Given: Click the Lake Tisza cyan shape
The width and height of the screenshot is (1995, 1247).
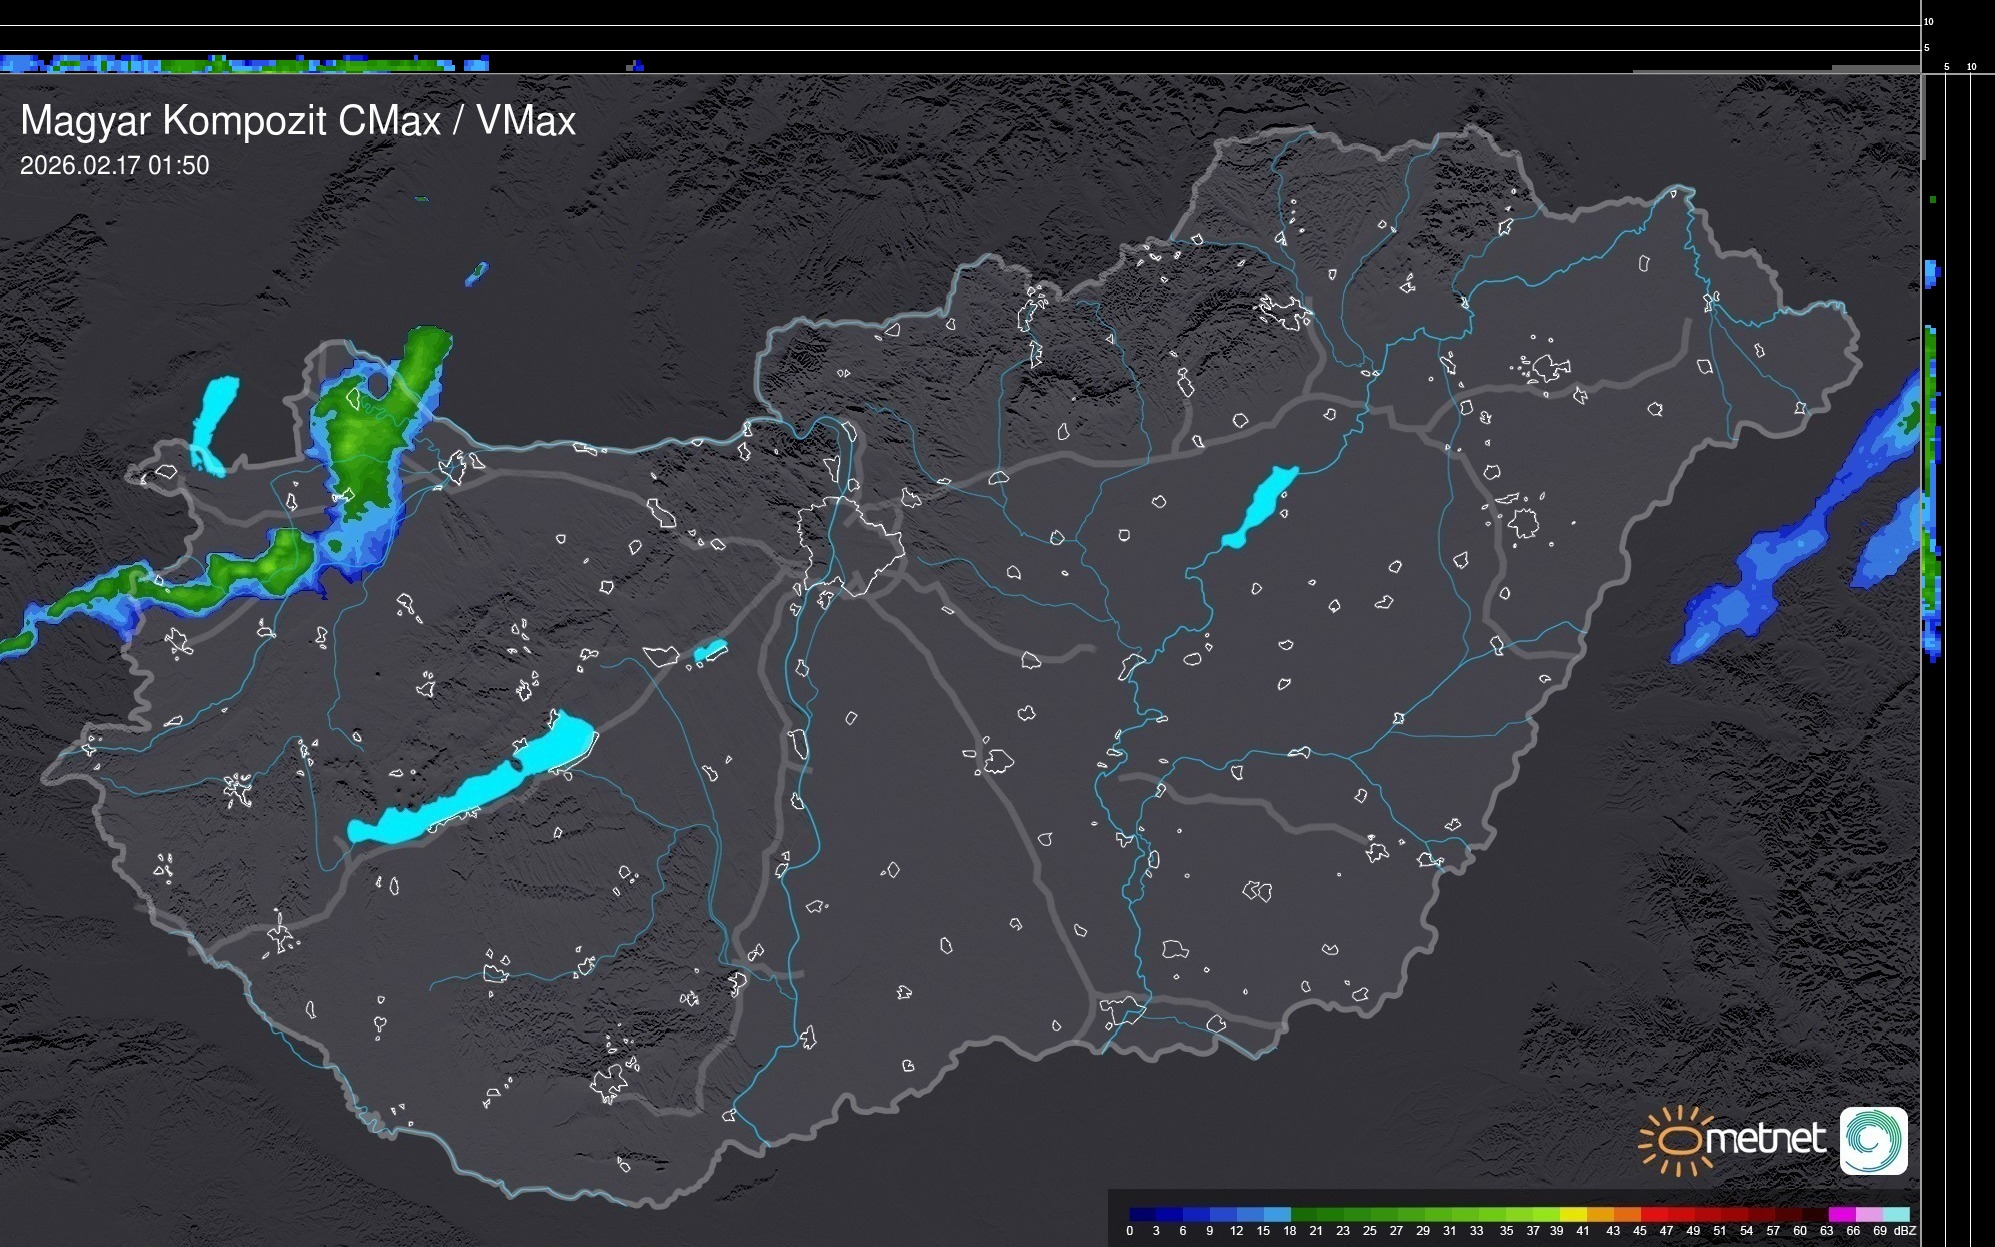Looking at the screenshot, I should coord(1262,505).
